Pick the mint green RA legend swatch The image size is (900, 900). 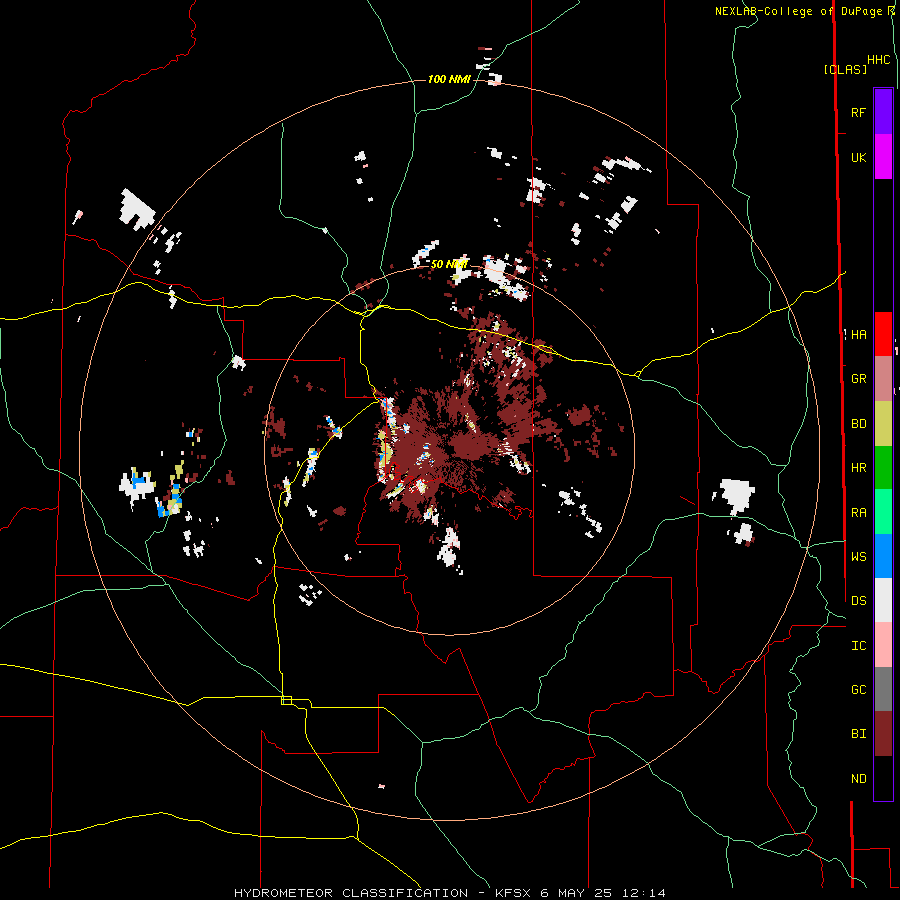click(883, 512)
